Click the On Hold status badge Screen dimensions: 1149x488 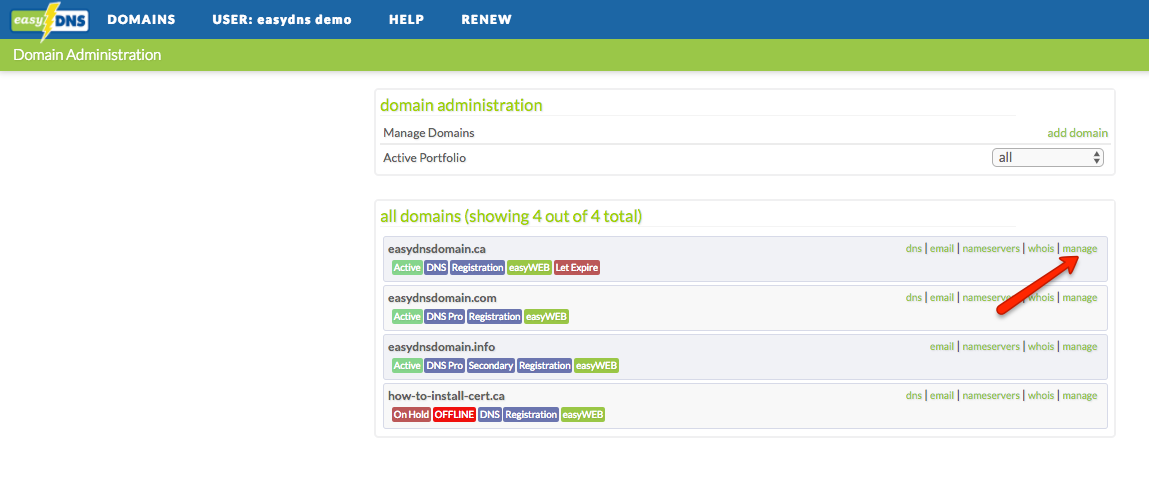[411, 415]
